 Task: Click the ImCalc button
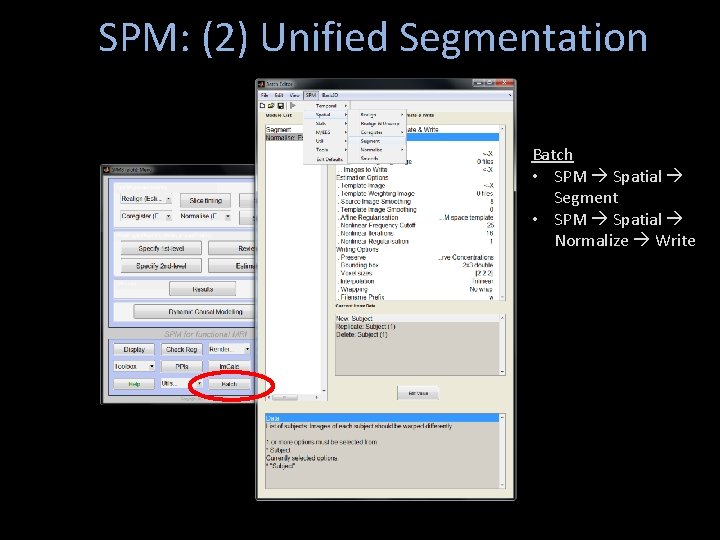point(229,366)
